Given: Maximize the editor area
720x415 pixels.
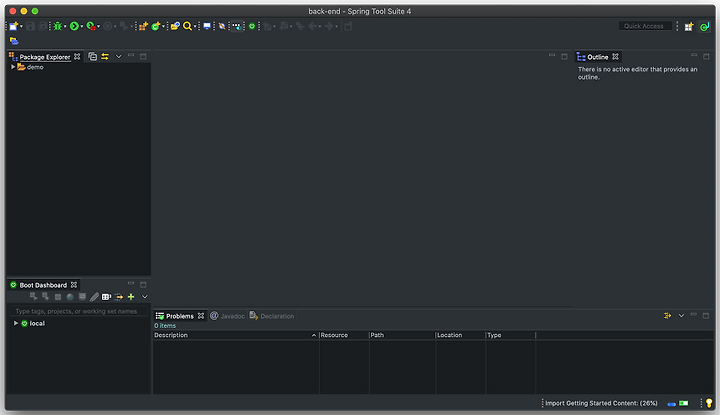Looking at the screenshot, I should 564,56.
